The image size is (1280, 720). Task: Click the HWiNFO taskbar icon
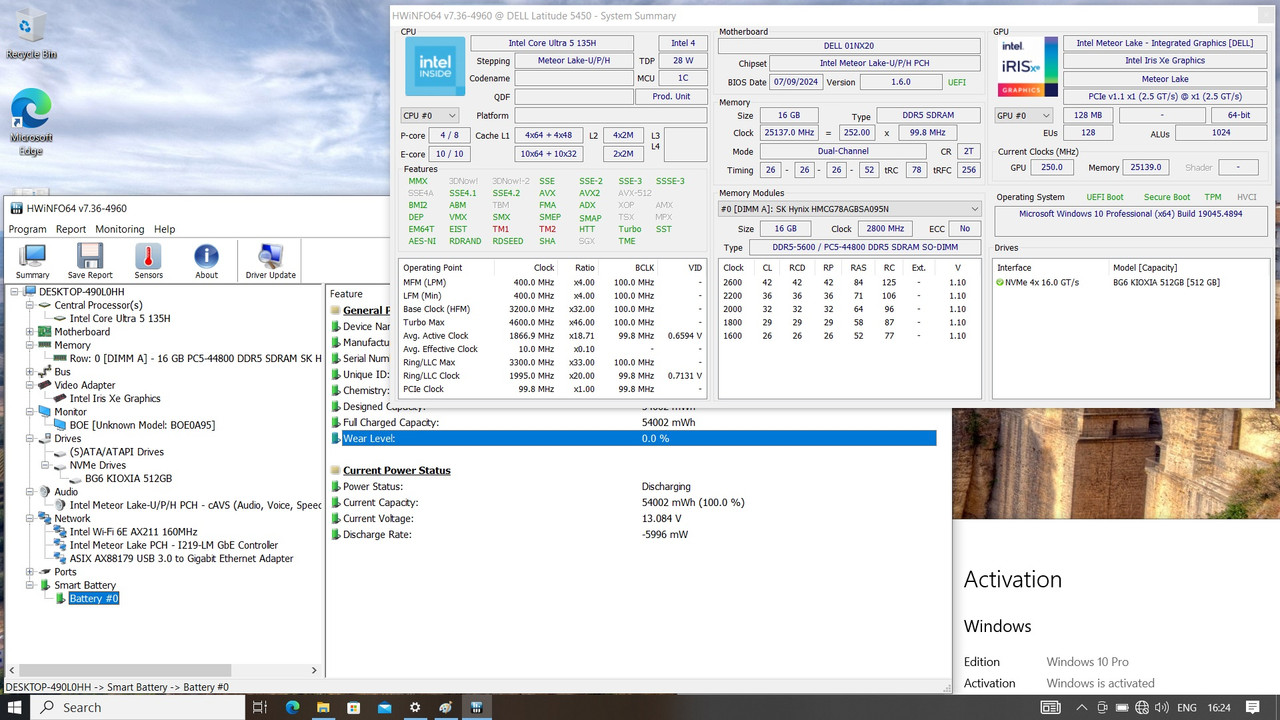point(476,707)
